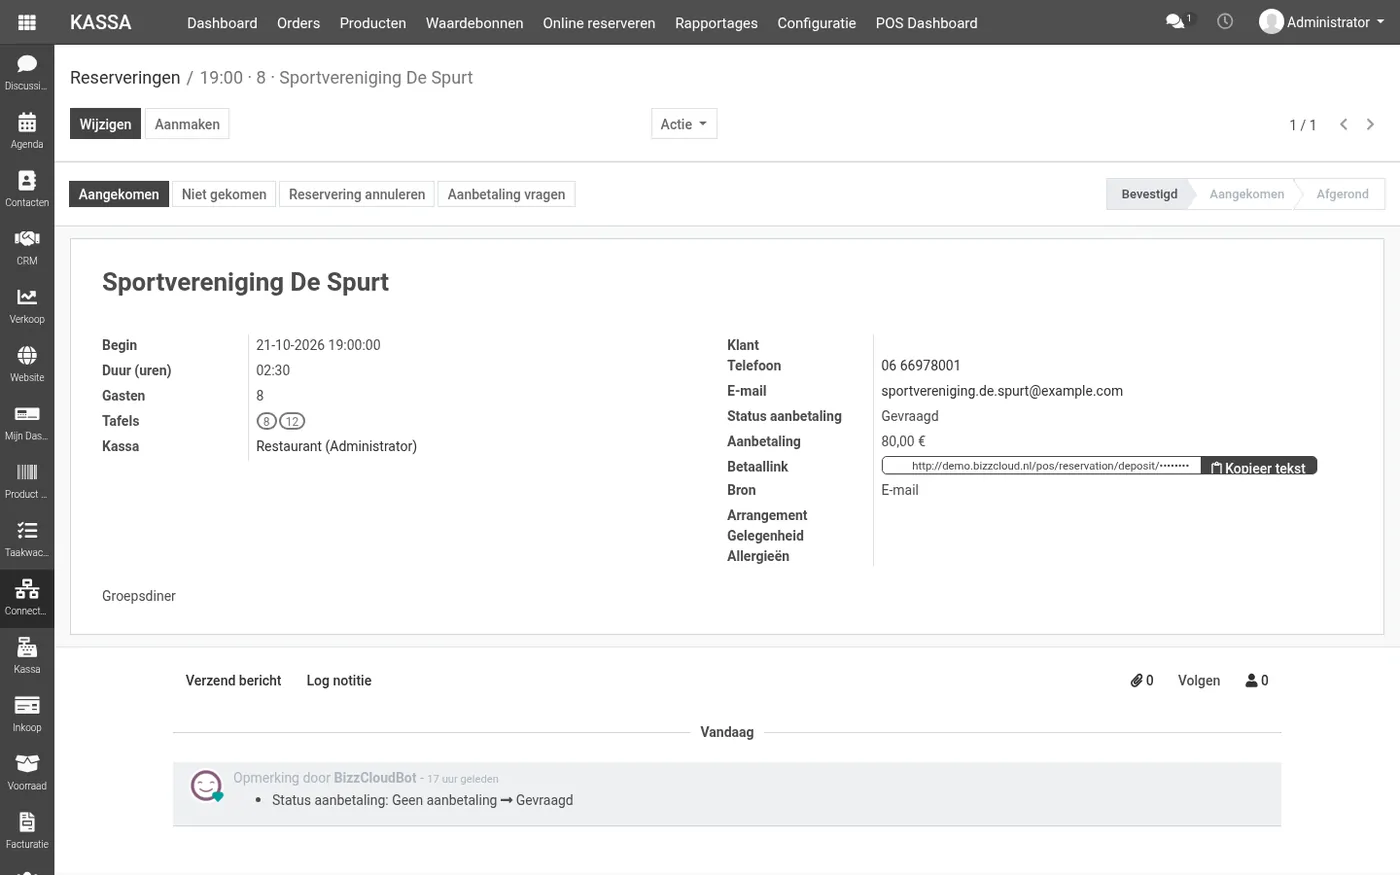Mark reservation as Aangekomen button

119,194
